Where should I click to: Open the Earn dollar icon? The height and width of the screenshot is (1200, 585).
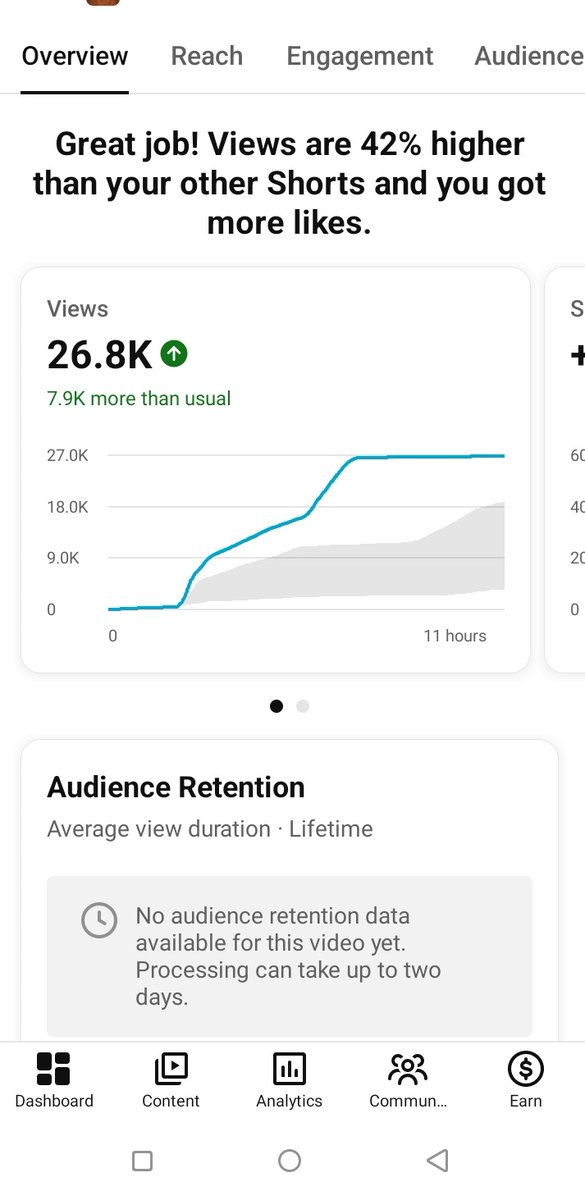pos(525,1069)
